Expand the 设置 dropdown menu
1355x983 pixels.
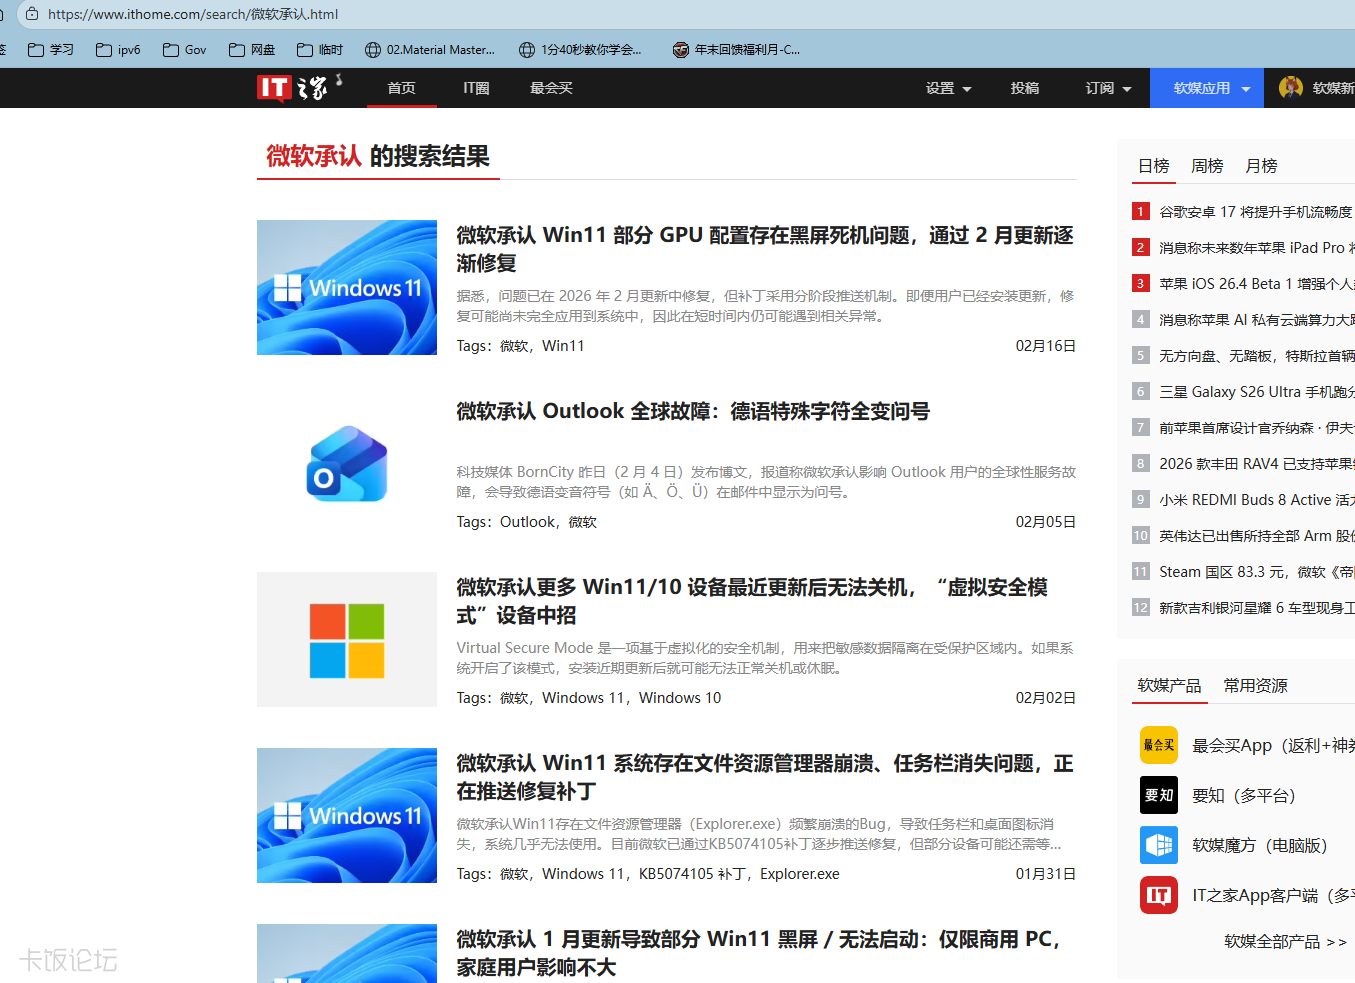point(948,88)
